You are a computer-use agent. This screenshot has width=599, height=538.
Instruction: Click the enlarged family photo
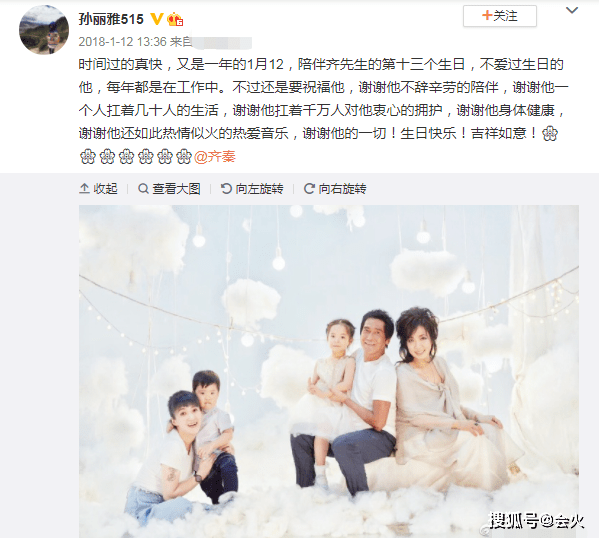pos(329,371)
